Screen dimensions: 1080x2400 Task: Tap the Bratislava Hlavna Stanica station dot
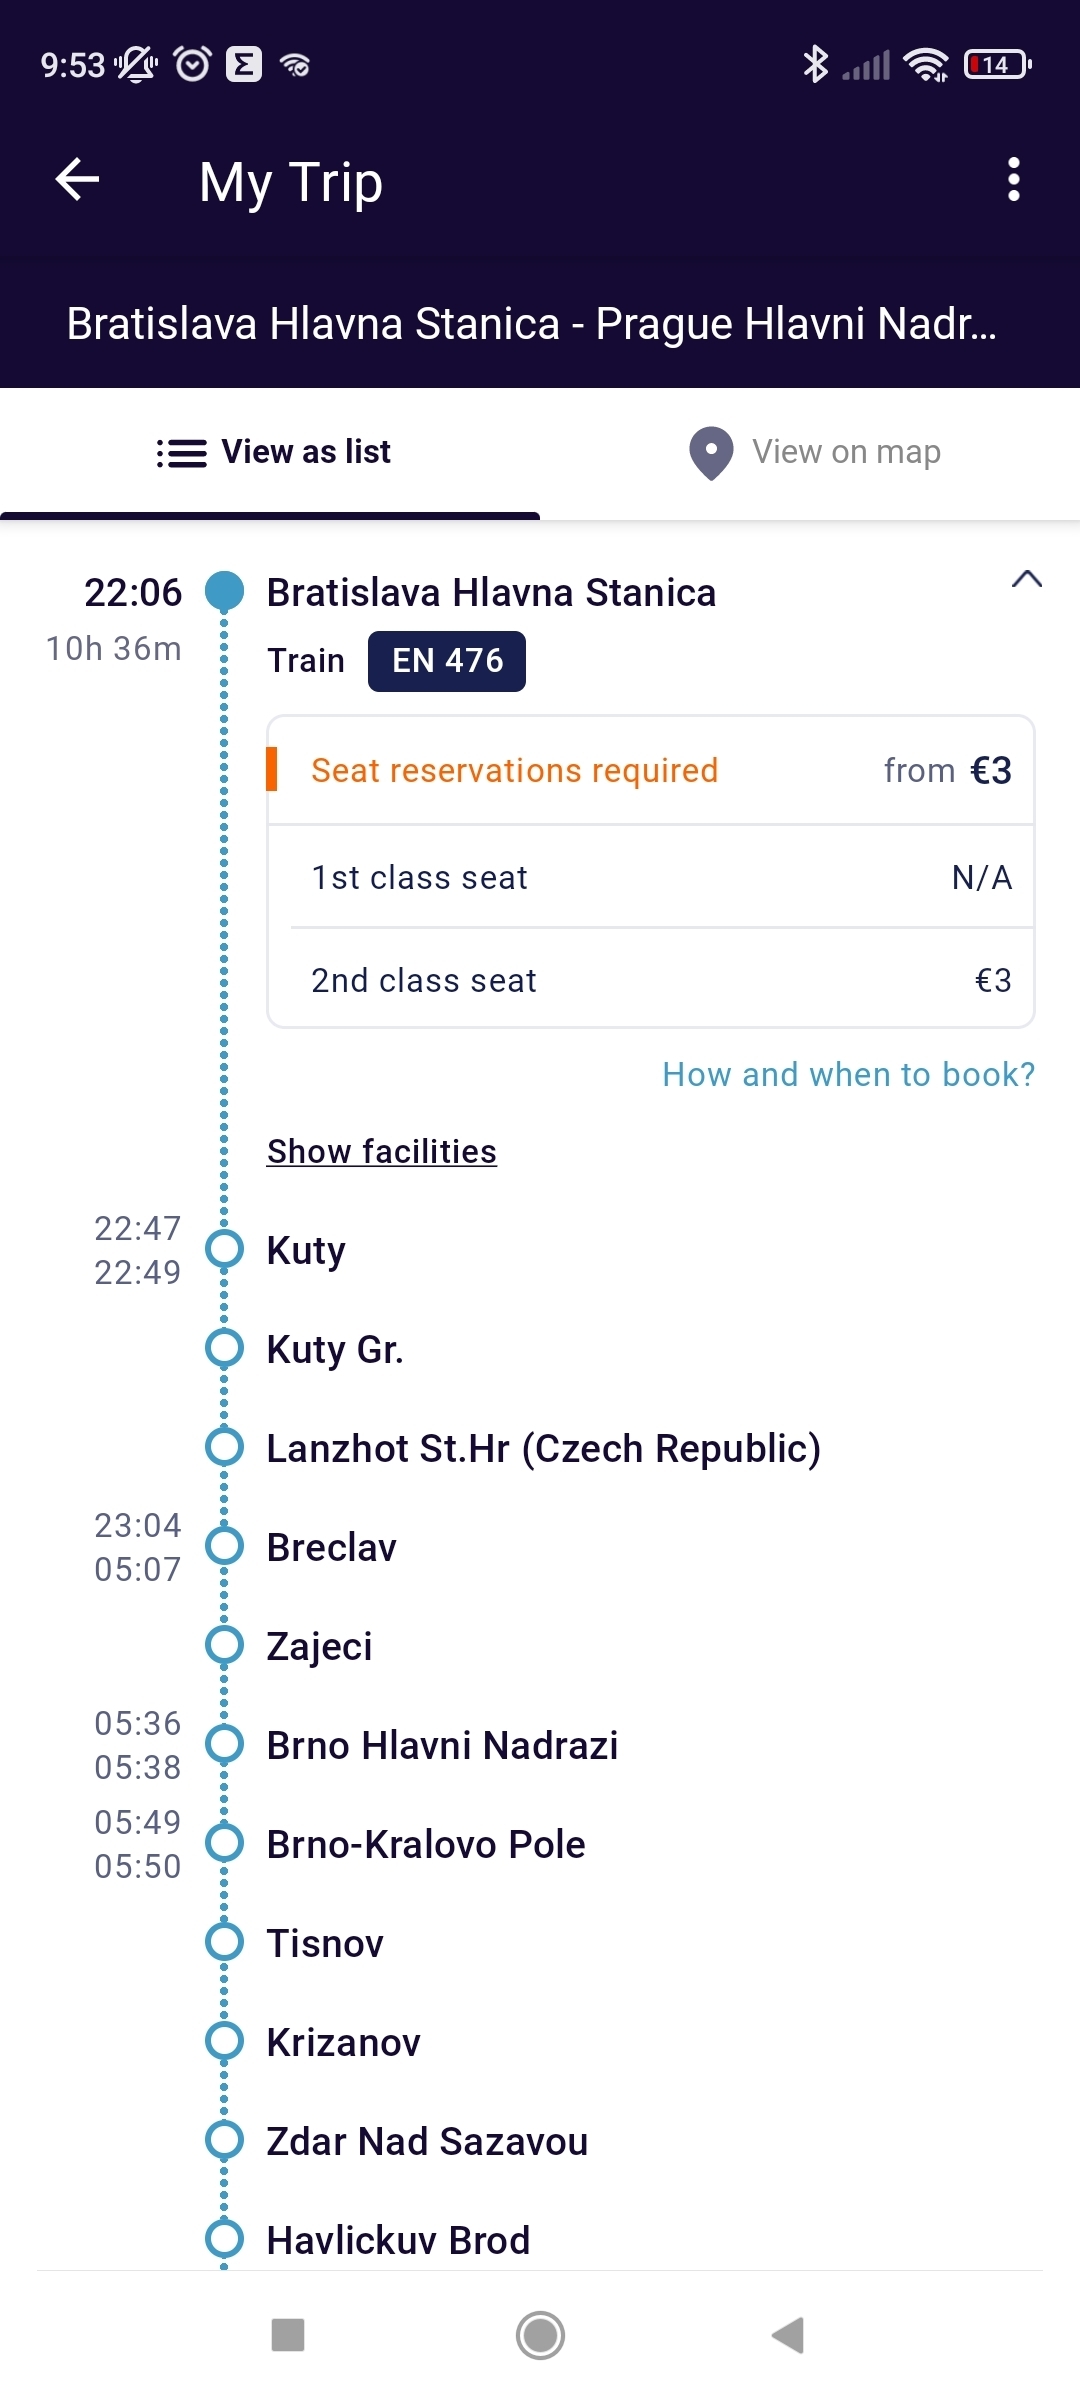coord(224,591)
